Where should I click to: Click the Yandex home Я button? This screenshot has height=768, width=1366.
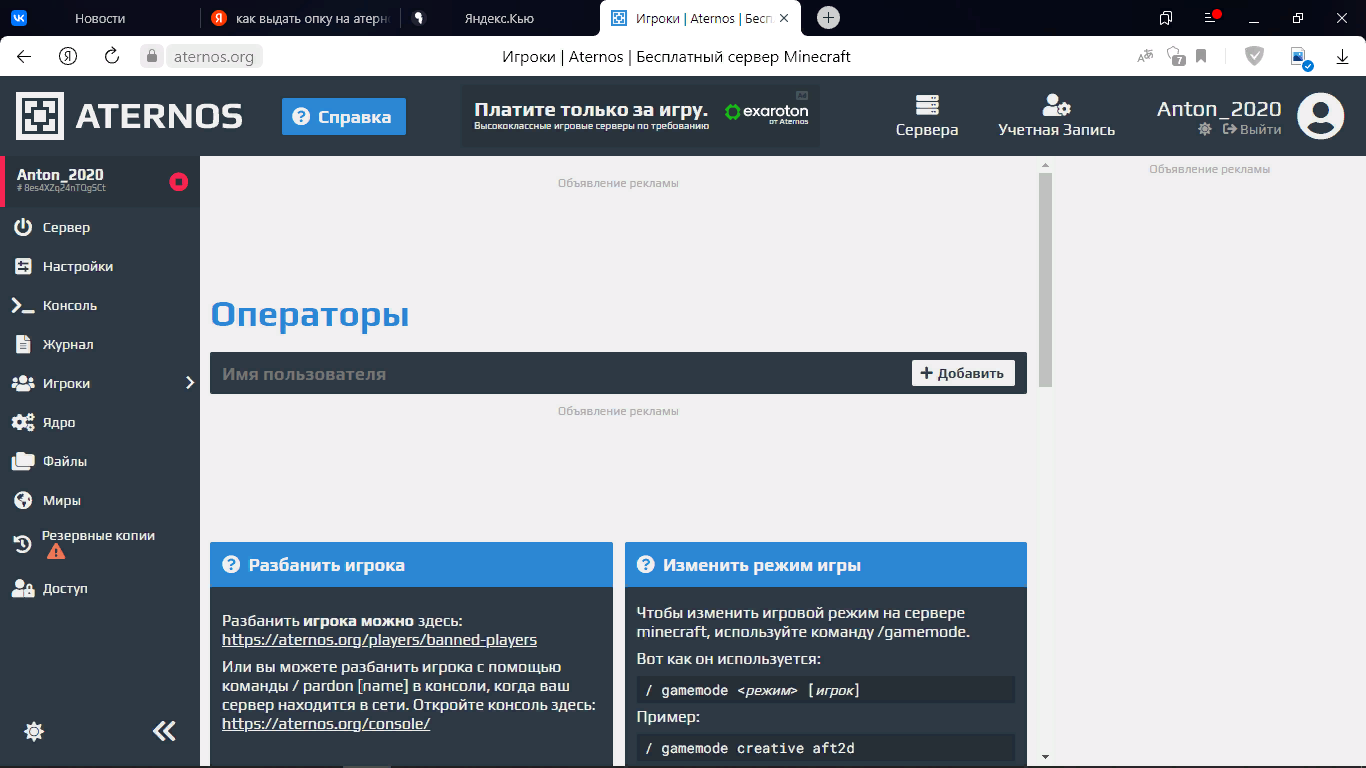(x=68, y=57)
